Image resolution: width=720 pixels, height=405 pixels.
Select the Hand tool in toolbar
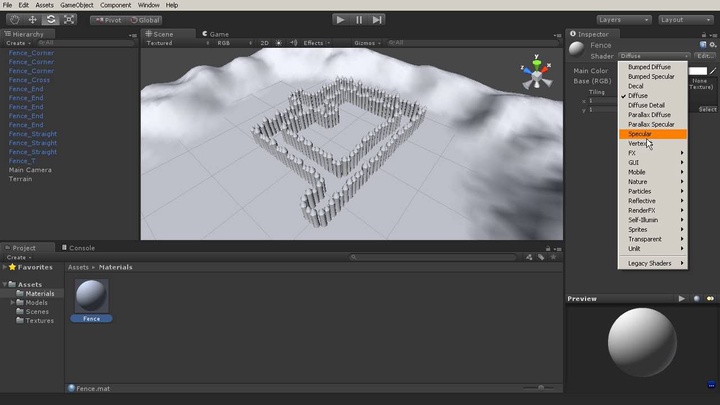tap(14, 19)
